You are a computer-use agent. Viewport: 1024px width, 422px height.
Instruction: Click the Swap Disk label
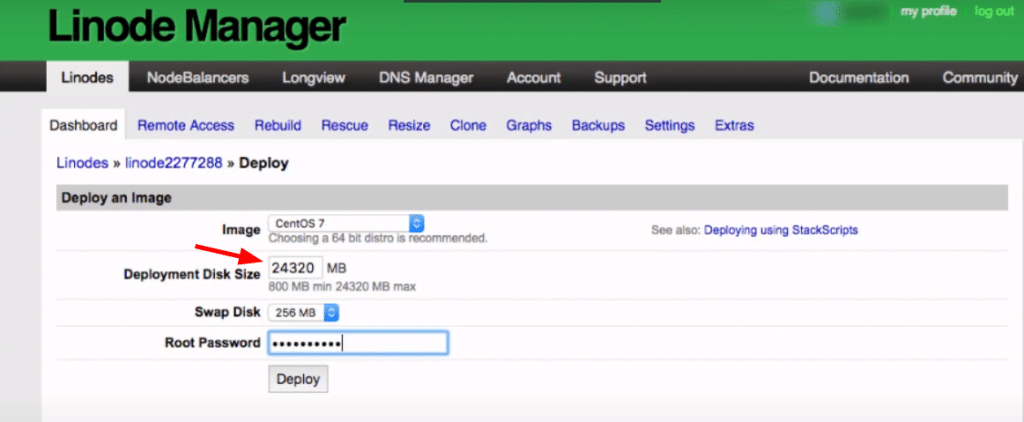(227, 312)
